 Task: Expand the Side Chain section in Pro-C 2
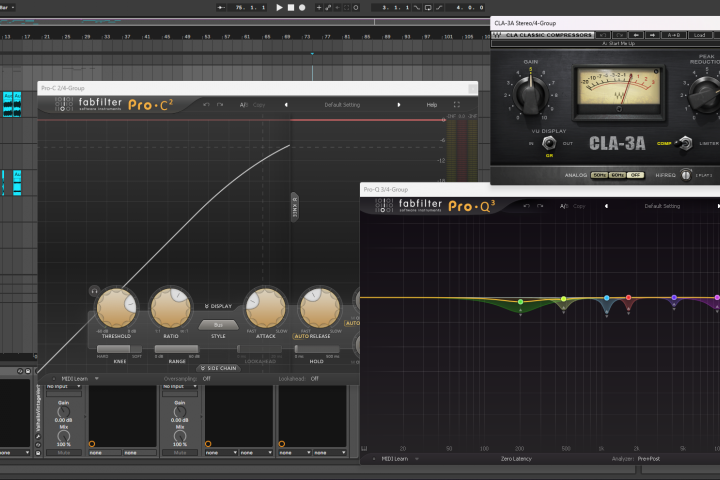point(218,368)
